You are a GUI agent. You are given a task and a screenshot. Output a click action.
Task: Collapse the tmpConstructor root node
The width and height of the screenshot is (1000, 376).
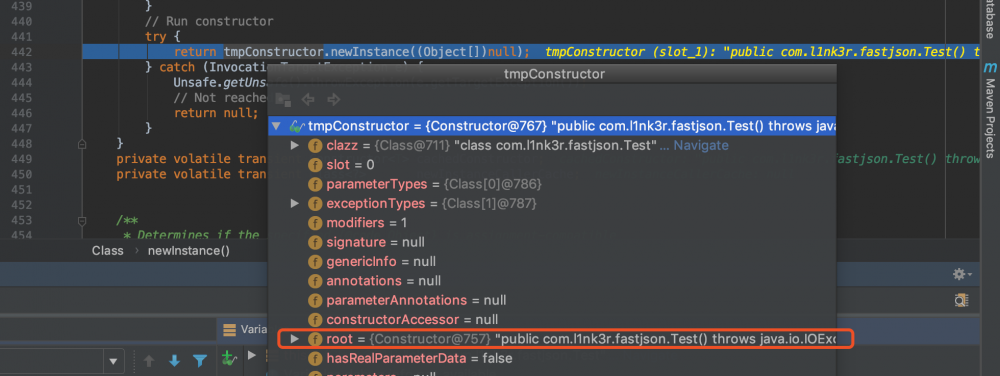[276, 126]
